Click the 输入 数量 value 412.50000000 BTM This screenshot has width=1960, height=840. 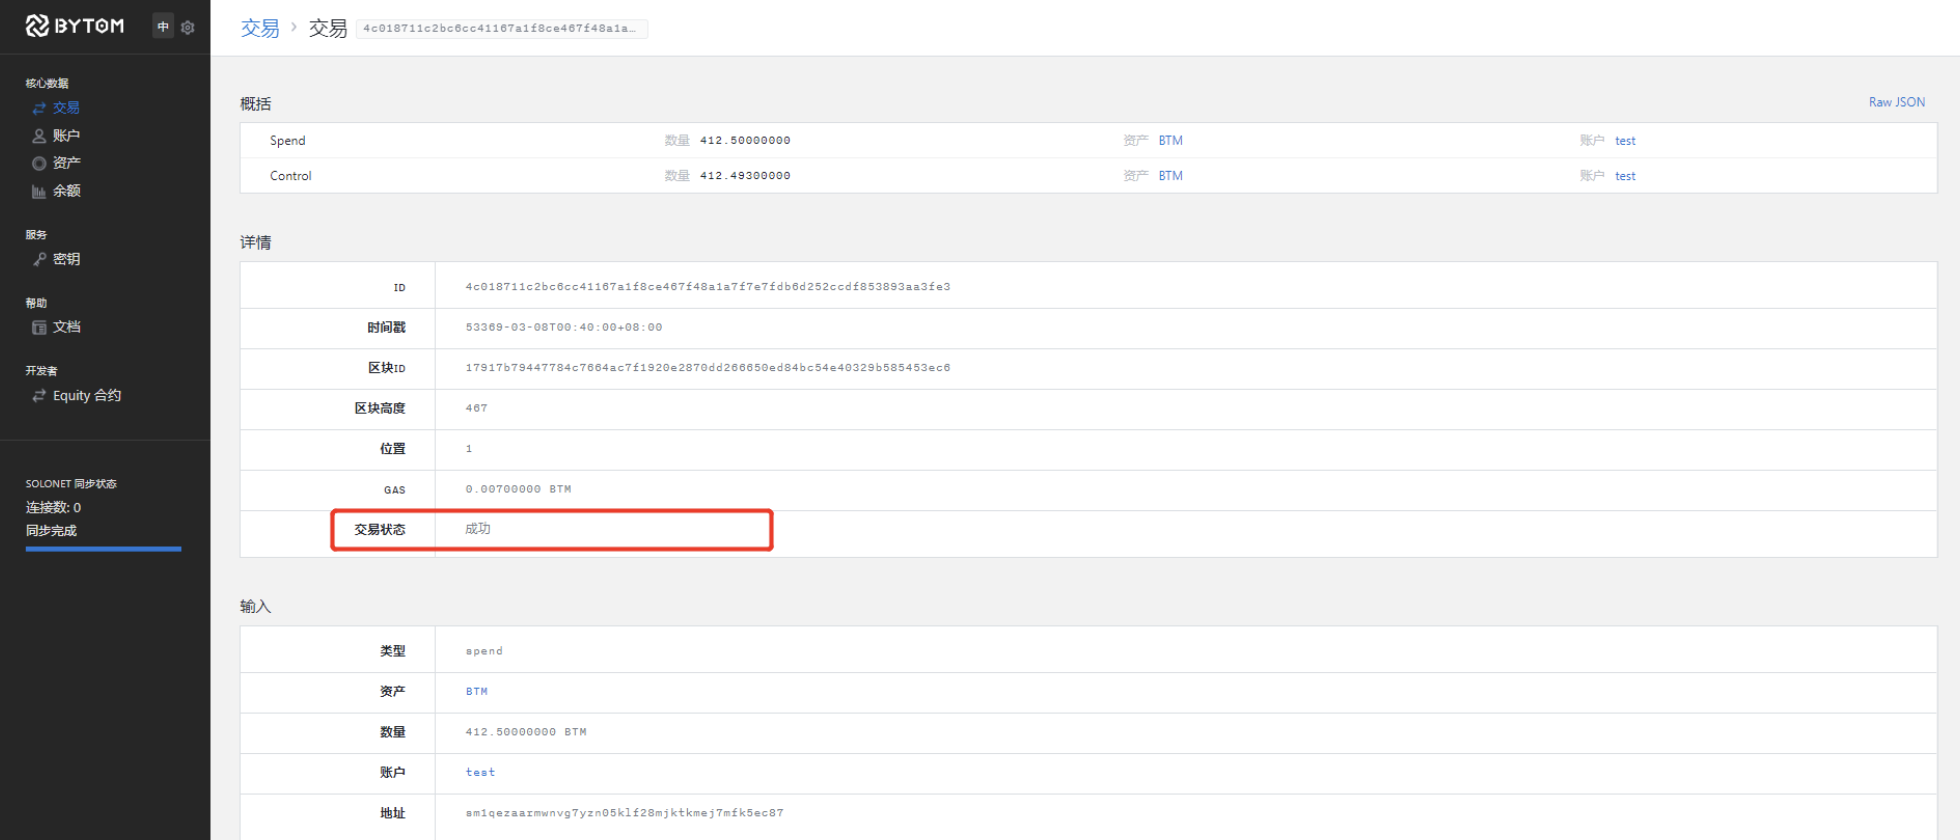pos(526,732)
